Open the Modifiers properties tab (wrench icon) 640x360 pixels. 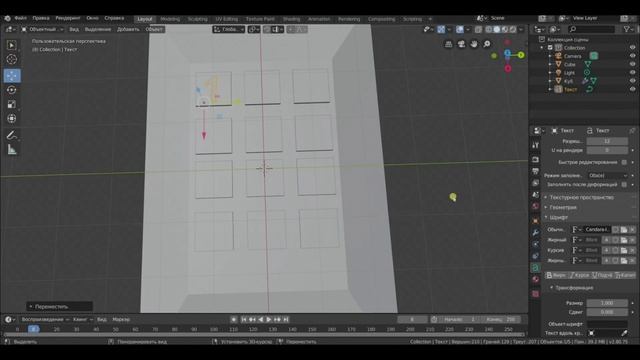click(x=536, y=232)
